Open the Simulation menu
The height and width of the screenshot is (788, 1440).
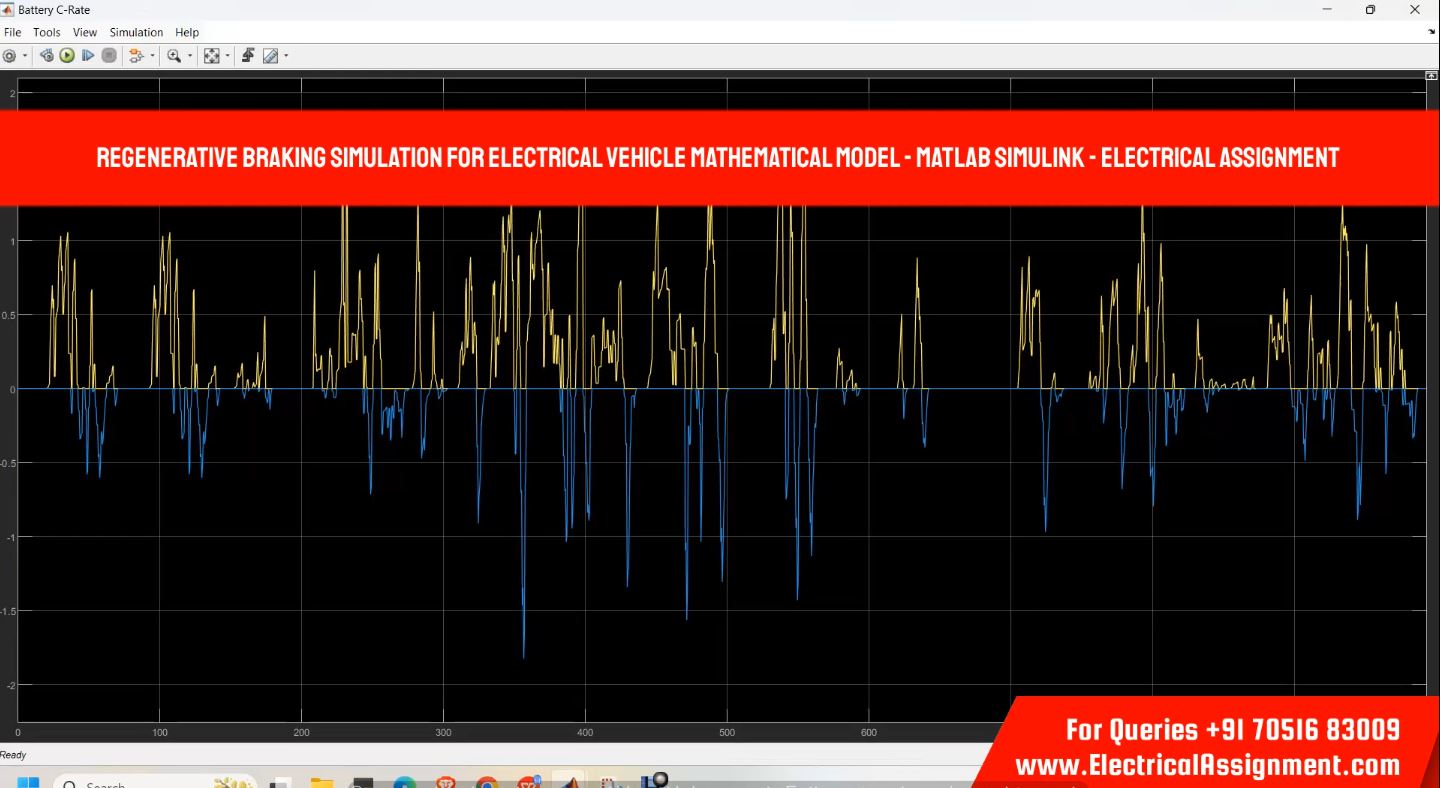[x=136, y=33]
